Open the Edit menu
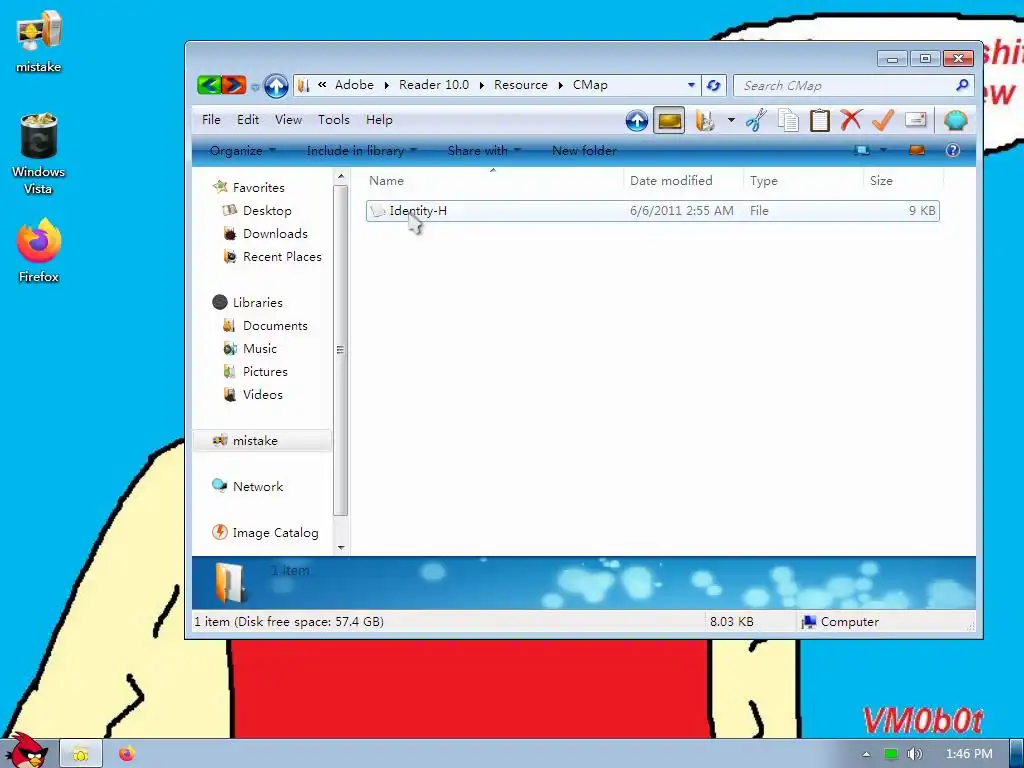1024x768 pixels. (x=248, y=120)
